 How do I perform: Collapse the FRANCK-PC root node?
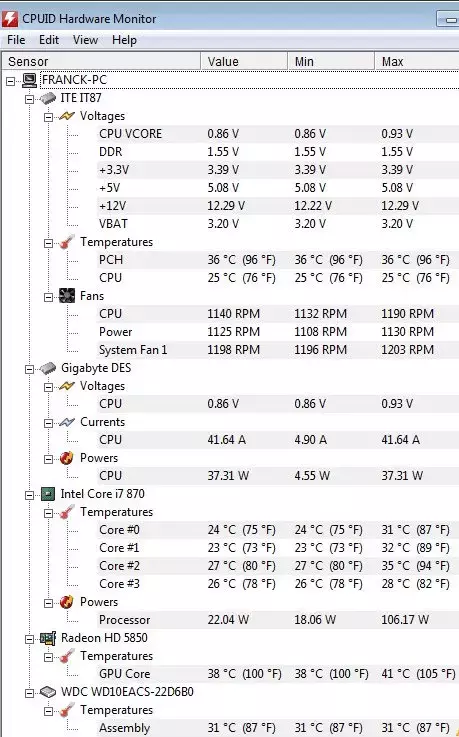pyautogui.click(x=10, y=81)
